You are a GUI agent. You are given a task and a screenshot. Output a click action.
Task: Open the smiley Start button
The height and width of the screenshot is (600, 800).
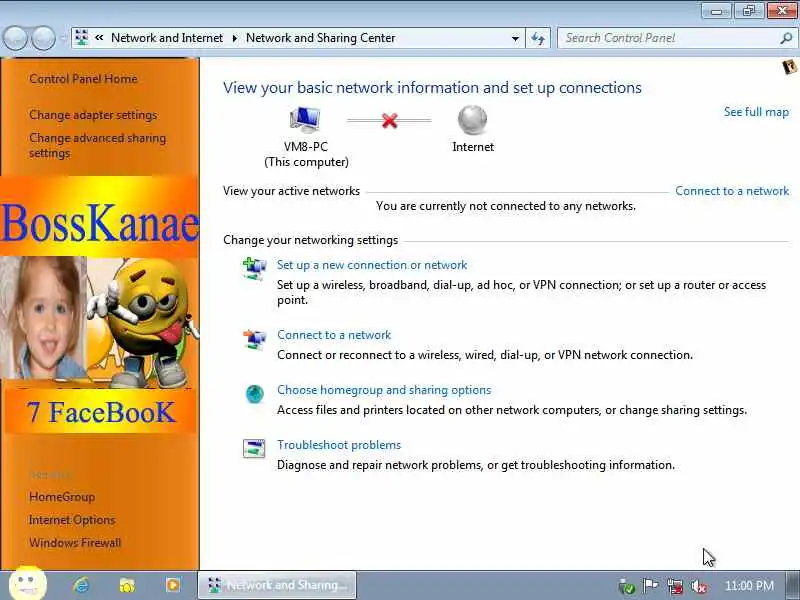click(28, 583)
